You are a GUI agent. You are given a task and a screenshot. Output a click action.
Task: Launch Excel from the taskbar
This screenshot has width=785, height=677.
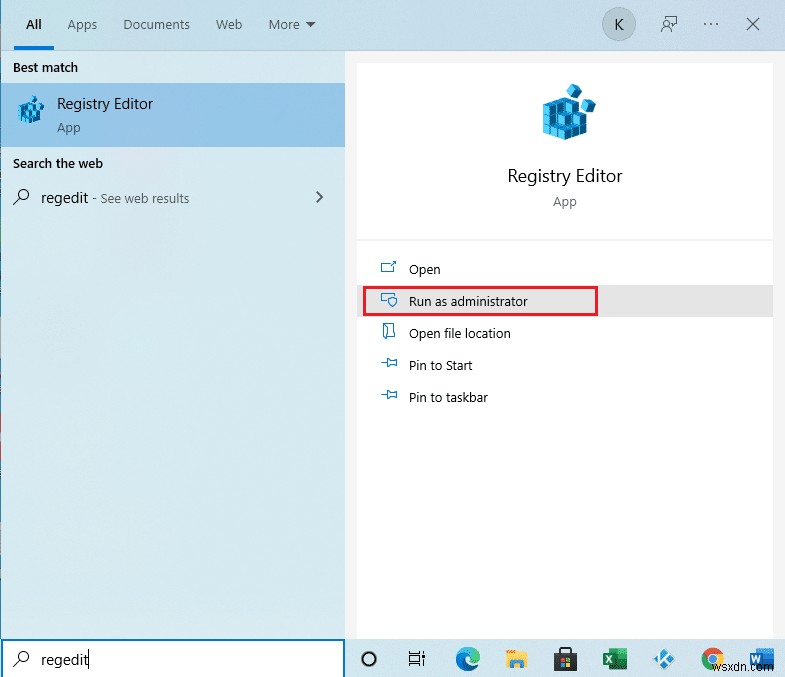(x=614, y=659)
